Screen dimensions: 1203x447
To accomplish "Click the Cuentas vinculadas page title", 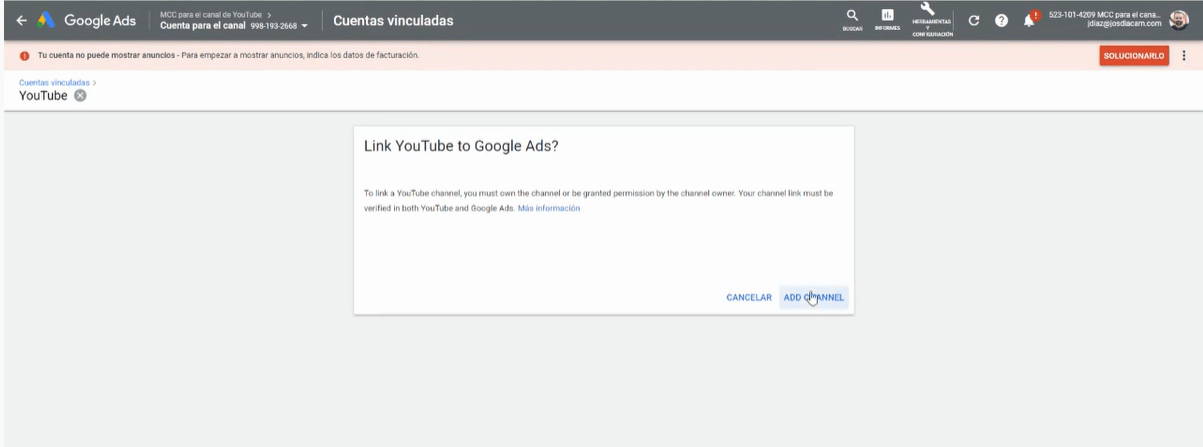I will point(392,21).
